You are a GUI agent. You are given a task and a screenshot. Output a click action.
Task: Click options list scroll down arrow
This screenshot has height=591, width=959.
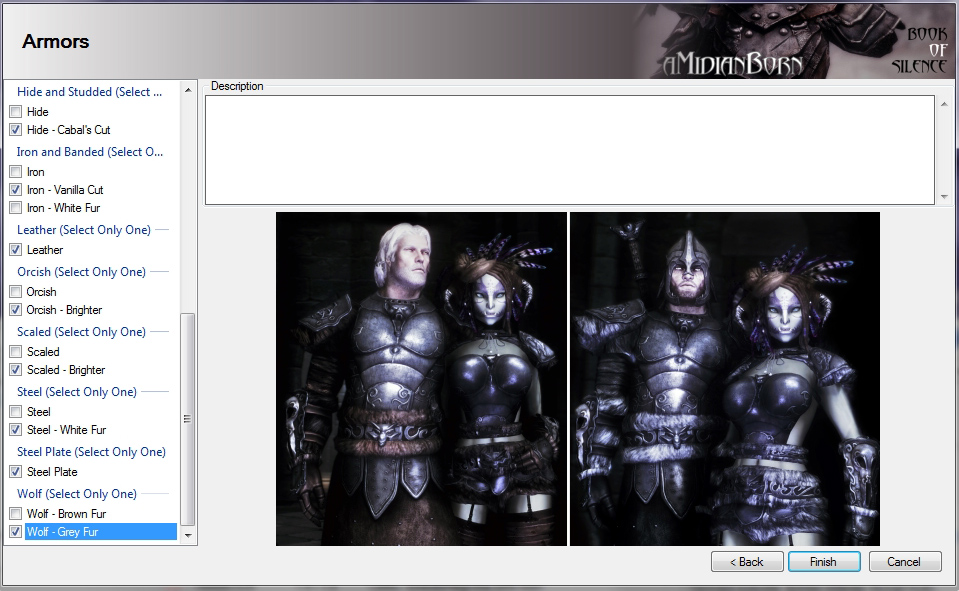click(x=188, y=535)
